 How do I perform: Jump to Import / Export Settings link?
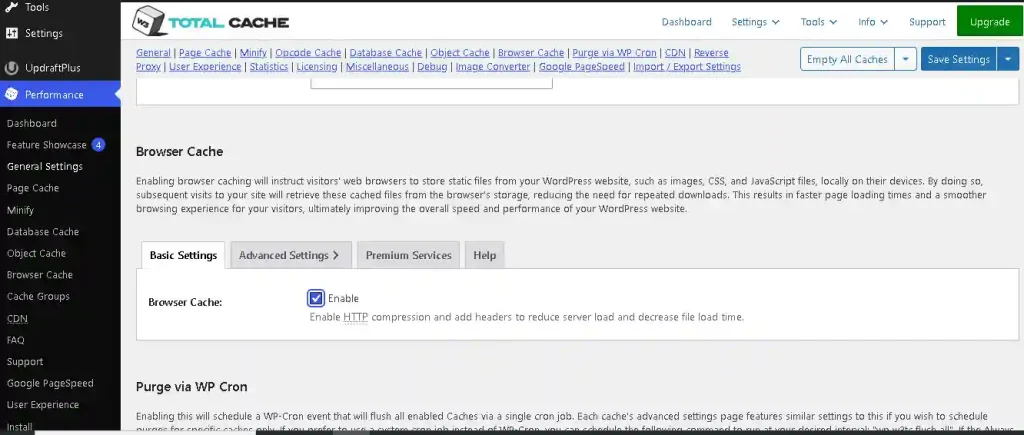pos(687,67)
